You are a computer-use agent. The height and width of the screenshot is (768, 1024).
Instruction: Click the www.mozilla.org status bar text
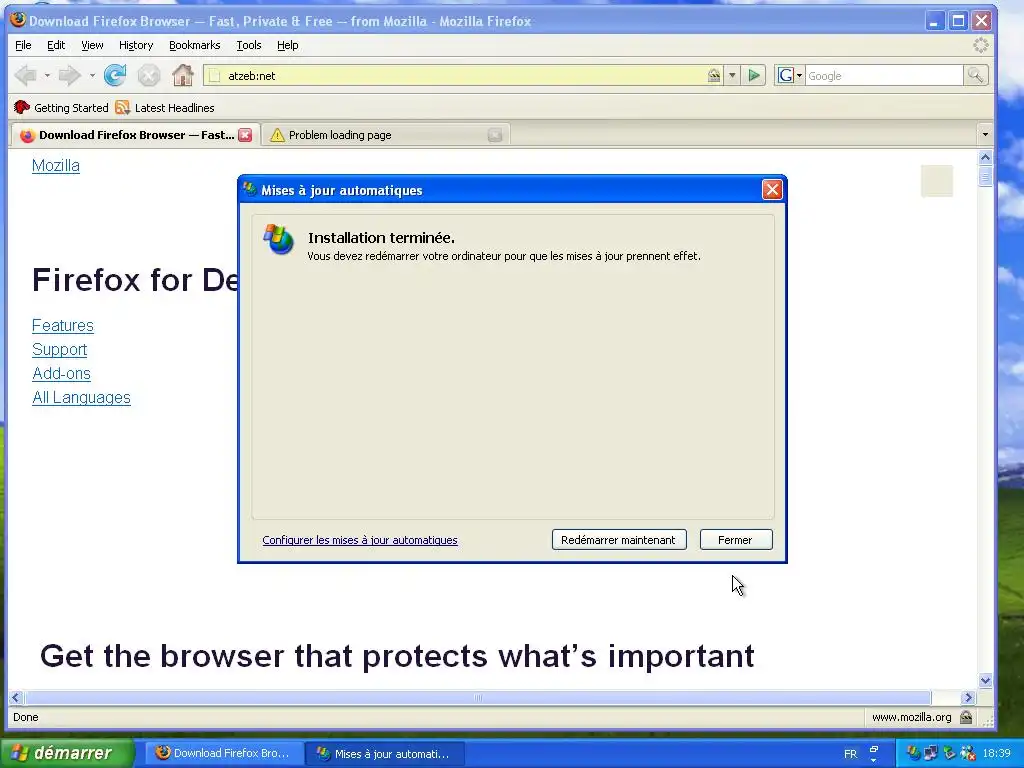[912, 717]
